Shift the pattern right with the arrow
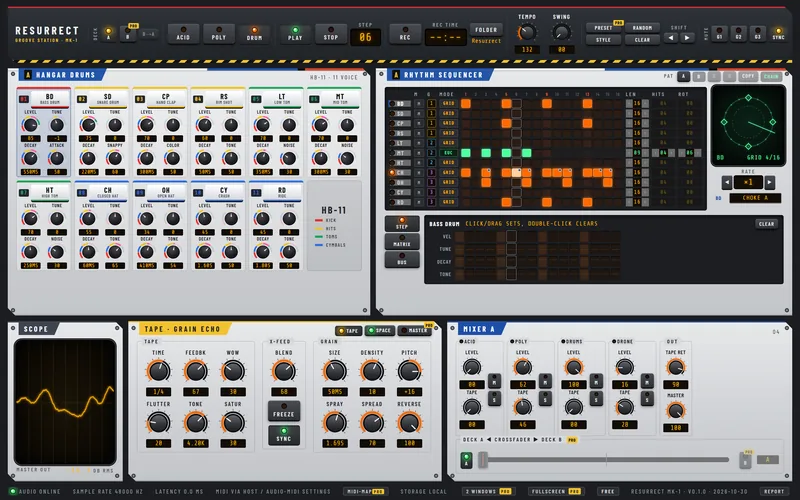Image resolution: width=800 pixels, height=500 pixels. (687, 38)
